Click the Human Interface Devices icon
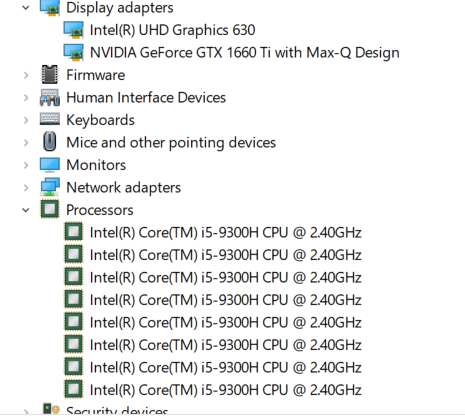The height and width of the screenshot is (416, 465). tap(50, 98)
